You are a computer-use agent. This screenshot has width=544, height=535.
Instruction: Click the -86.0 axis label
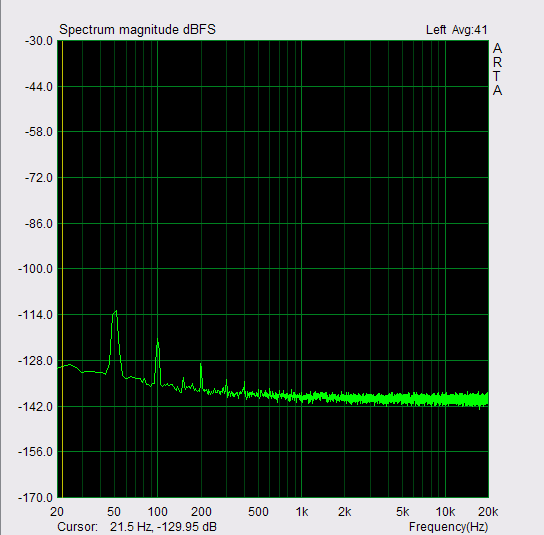click(x=39, y=224)
